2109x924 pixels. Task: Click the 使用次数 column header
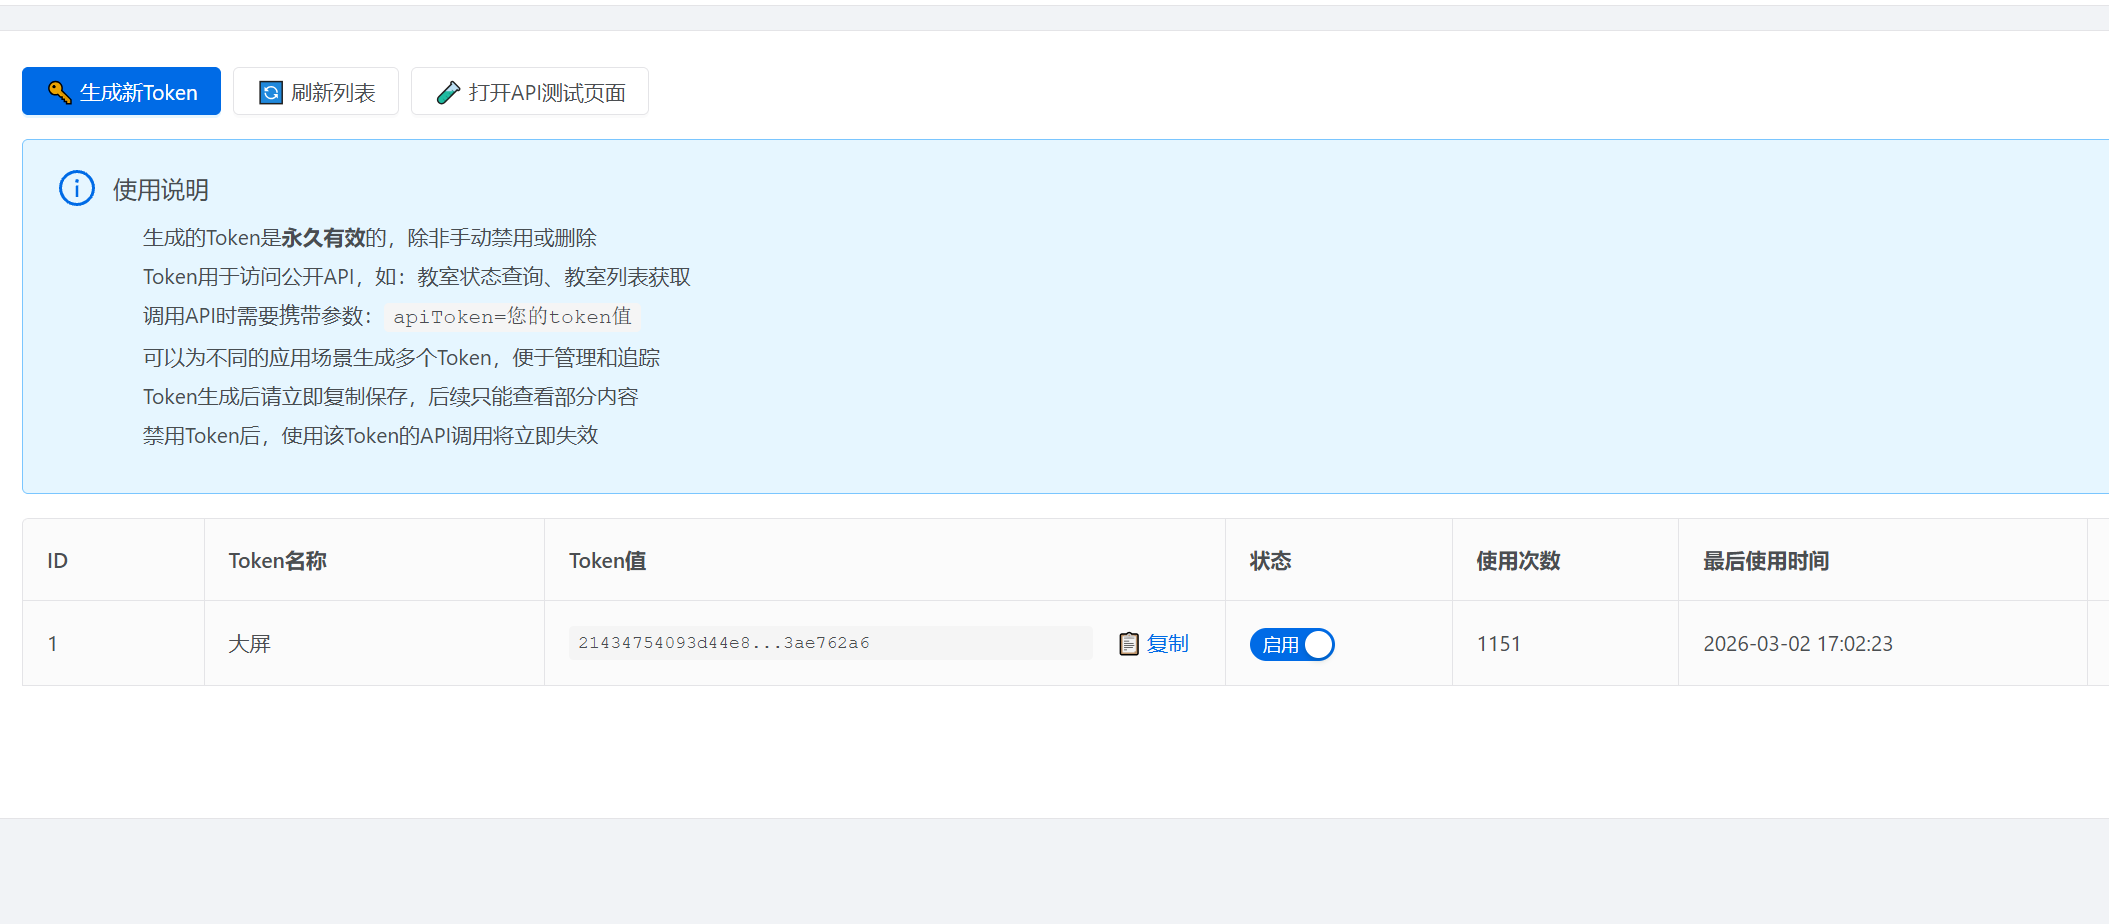1518,561
